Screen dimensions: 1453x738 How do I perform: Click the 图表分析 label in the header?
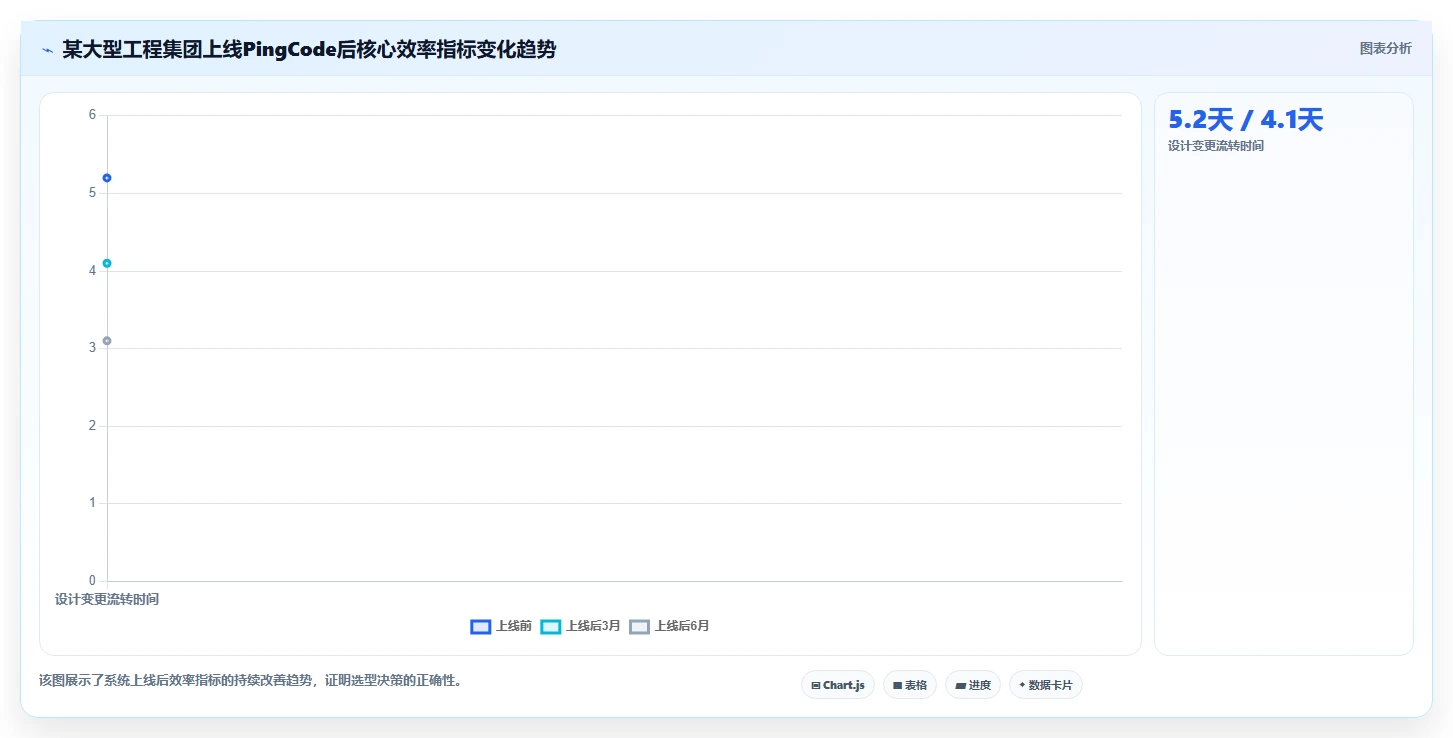point(1385,48)
